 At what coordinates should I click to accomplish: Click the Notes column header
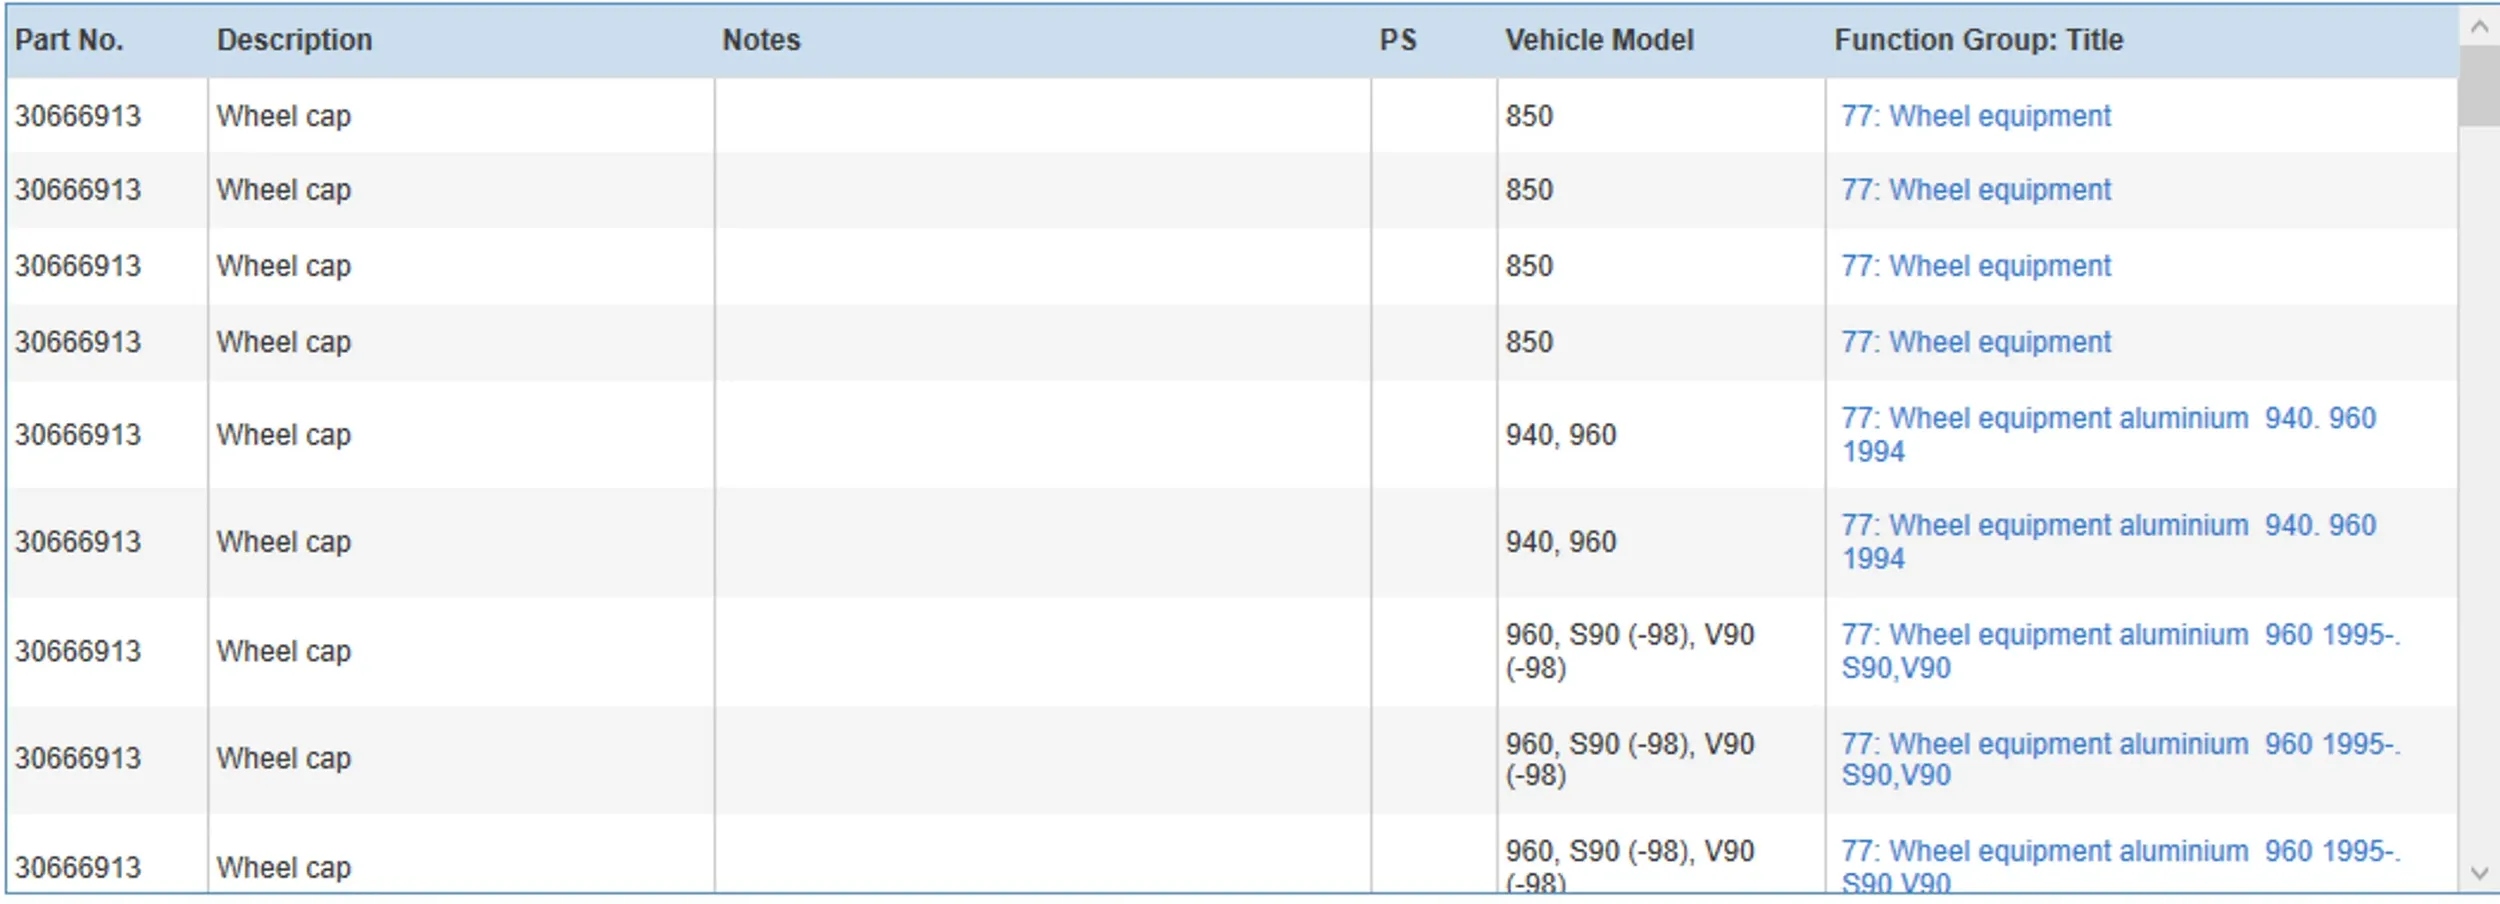[x=761, y=40]
